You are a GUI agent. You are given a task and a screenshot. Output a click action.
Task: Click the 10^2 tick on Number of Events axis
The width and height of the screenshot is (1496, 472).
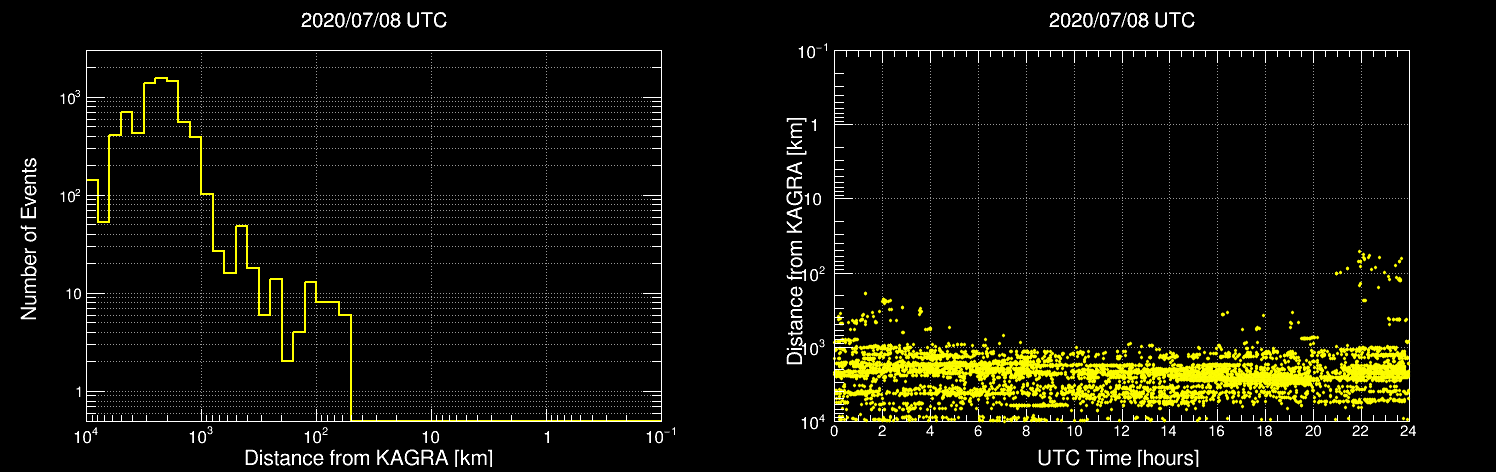(69, 196)
